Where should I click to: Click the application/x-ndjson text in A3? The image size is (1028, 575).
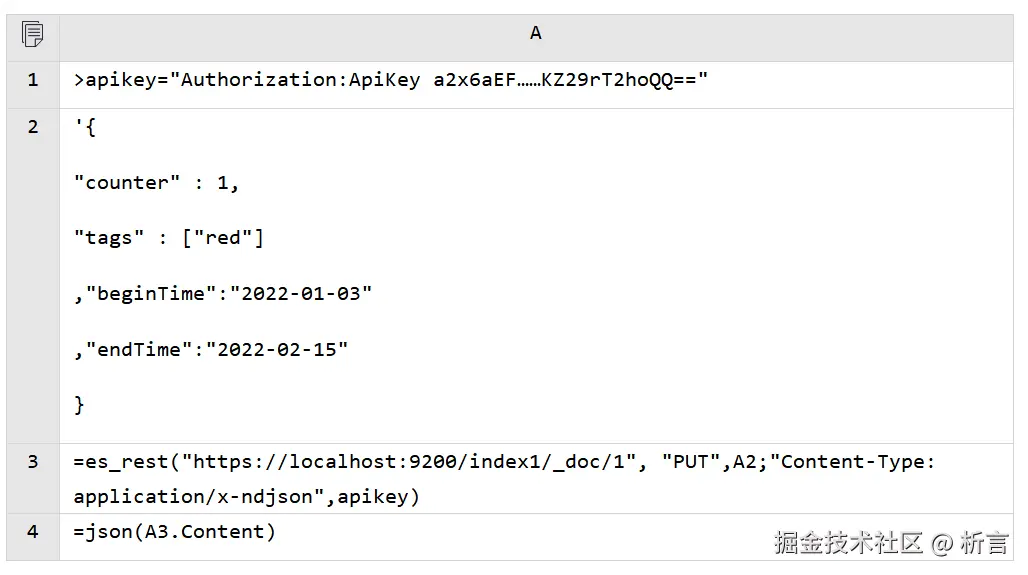coord(193,497)
